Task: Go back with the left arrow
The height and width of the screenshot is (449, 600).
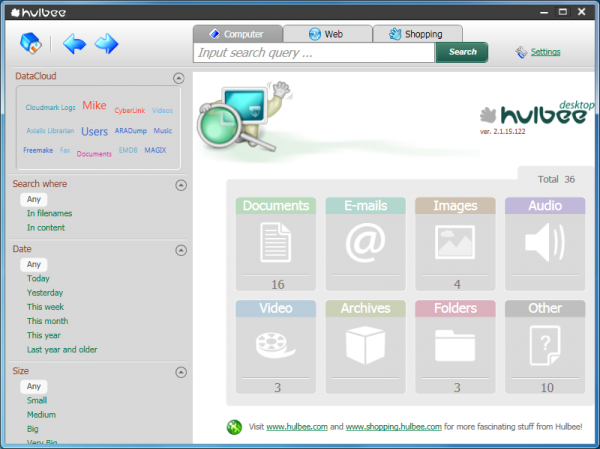Action: 74,44
